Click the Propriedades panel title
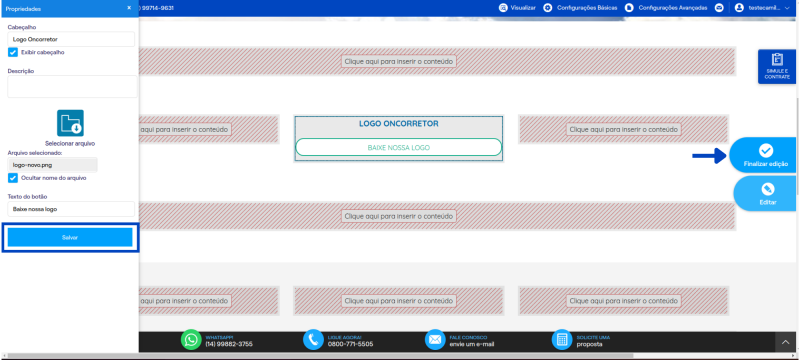This screenshot has height=360, width=800. point(23,9)
